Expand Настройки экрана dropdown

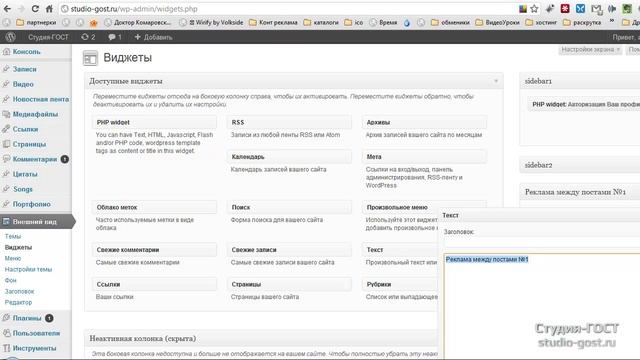(590, 49)
